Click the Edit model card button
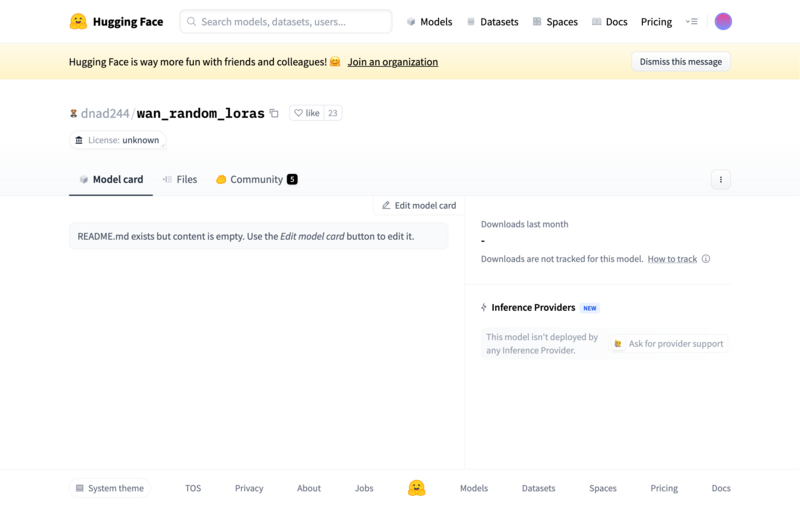 tap(419, 206)
